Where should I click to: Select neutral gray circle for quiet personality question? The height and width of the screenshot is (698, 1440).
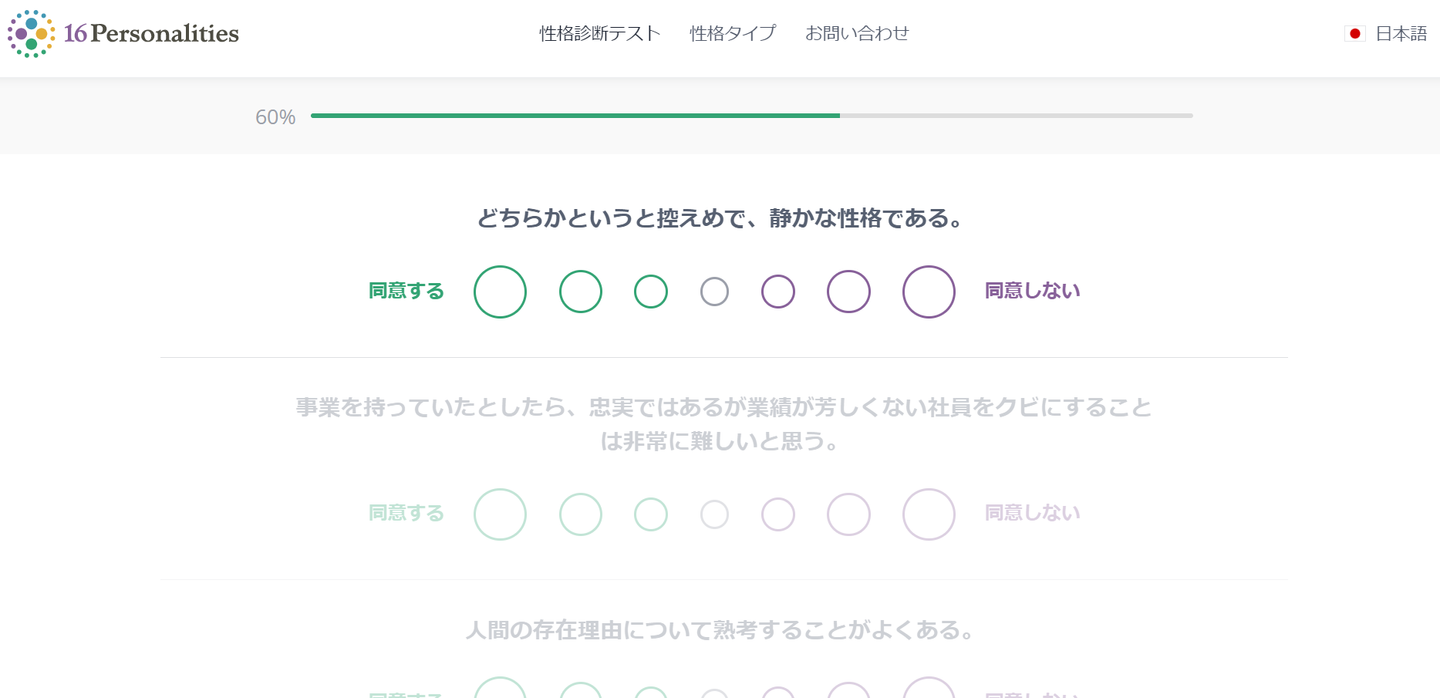click(714, 292)
